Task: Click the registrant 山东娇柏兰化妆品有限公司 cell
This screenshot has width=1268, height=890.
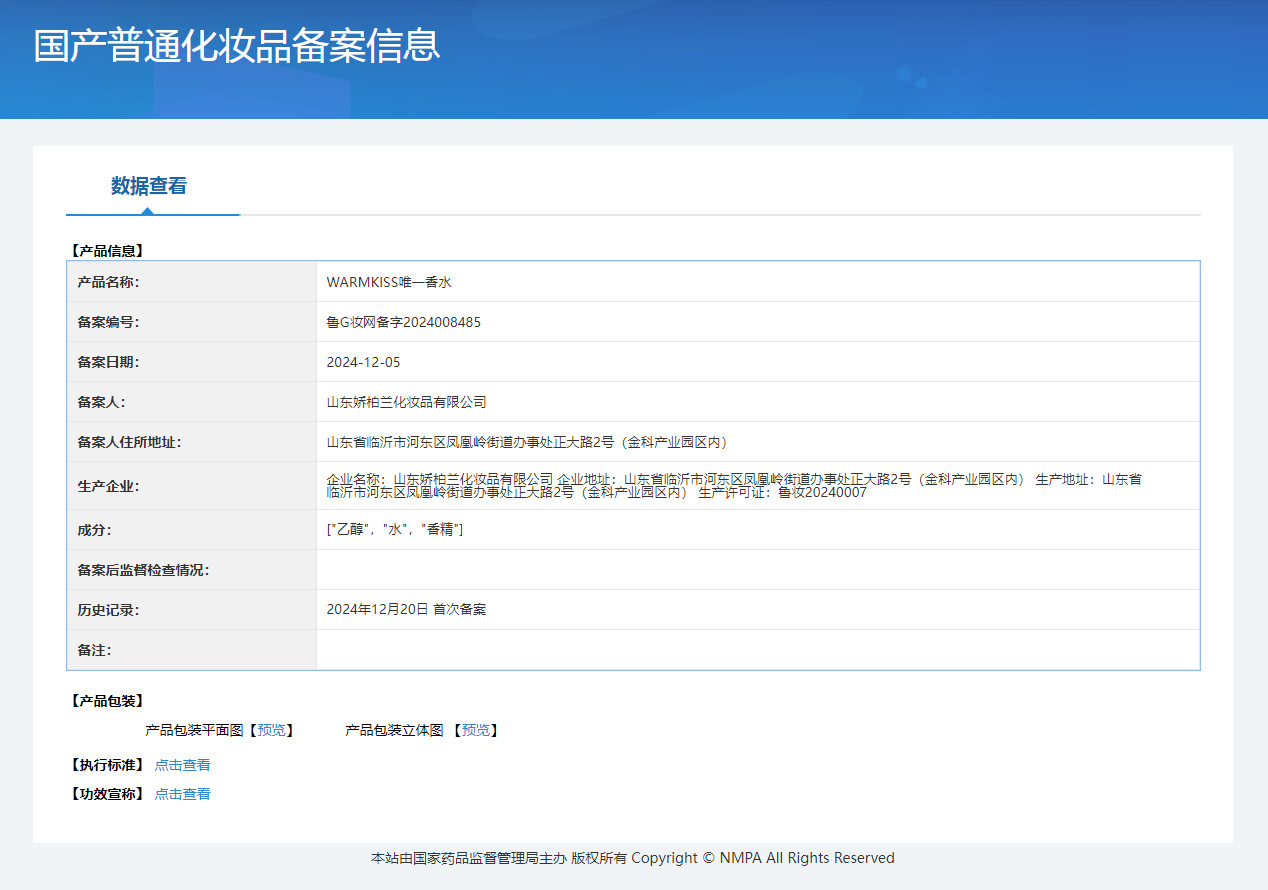Action: [758, 402]
